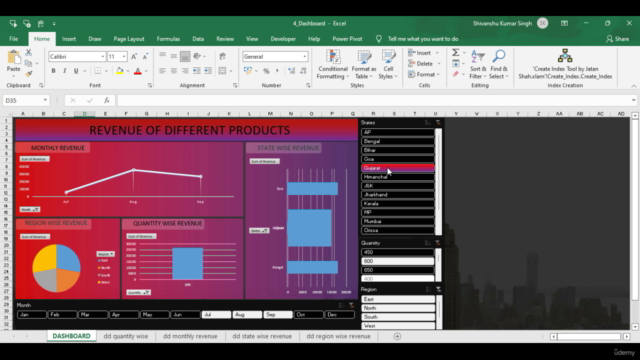Select Gujarat in States slicer
The height and width of the screenshot is (360, 640).
tap(398, 168)
